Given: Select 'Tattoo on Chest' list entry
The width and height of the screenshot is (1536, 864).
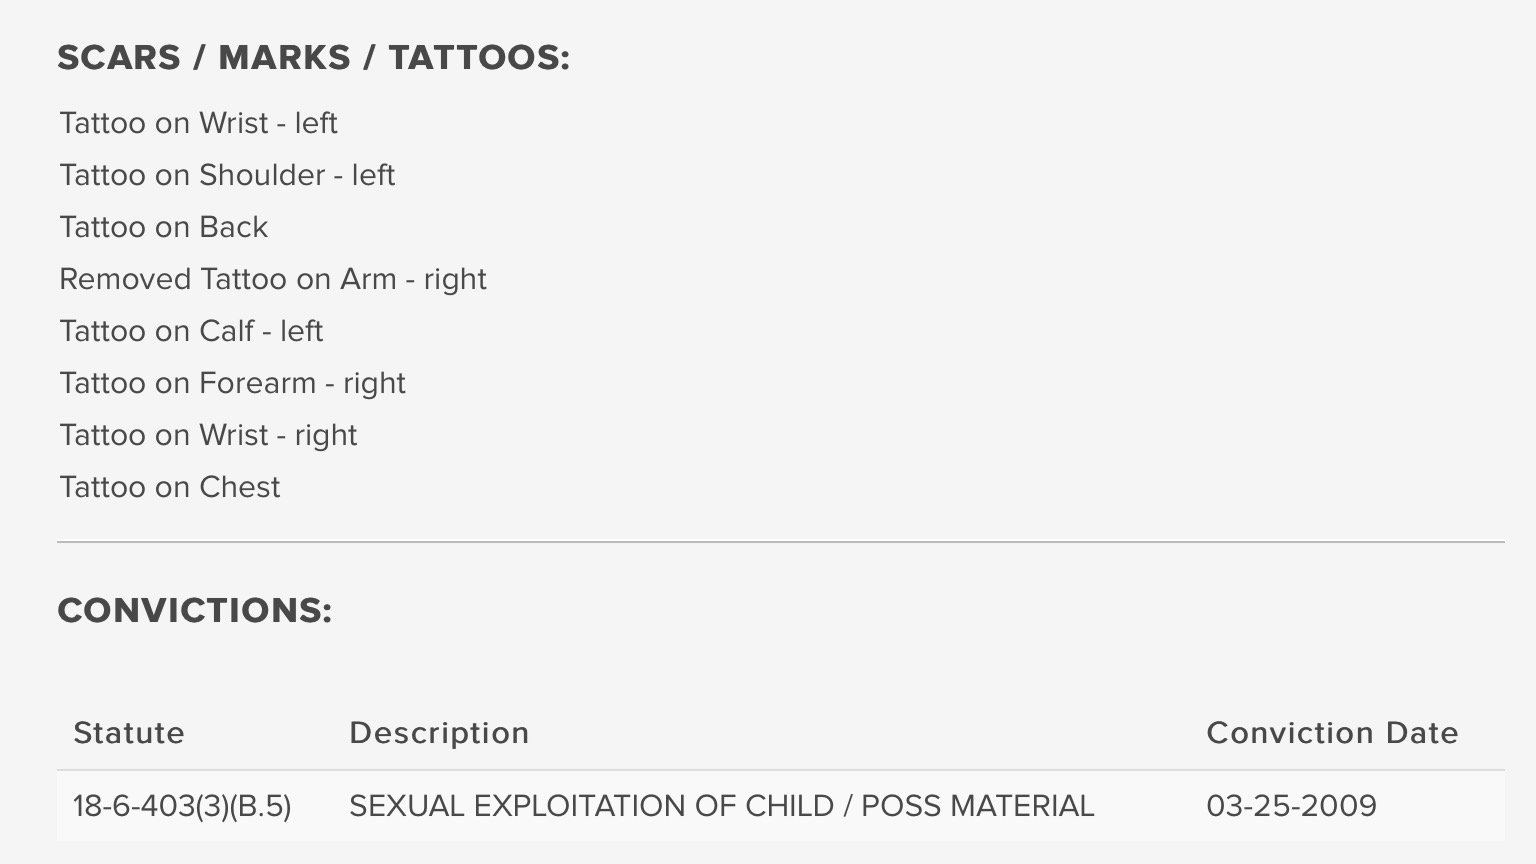Looking at the screenshot, I should 170,487.
